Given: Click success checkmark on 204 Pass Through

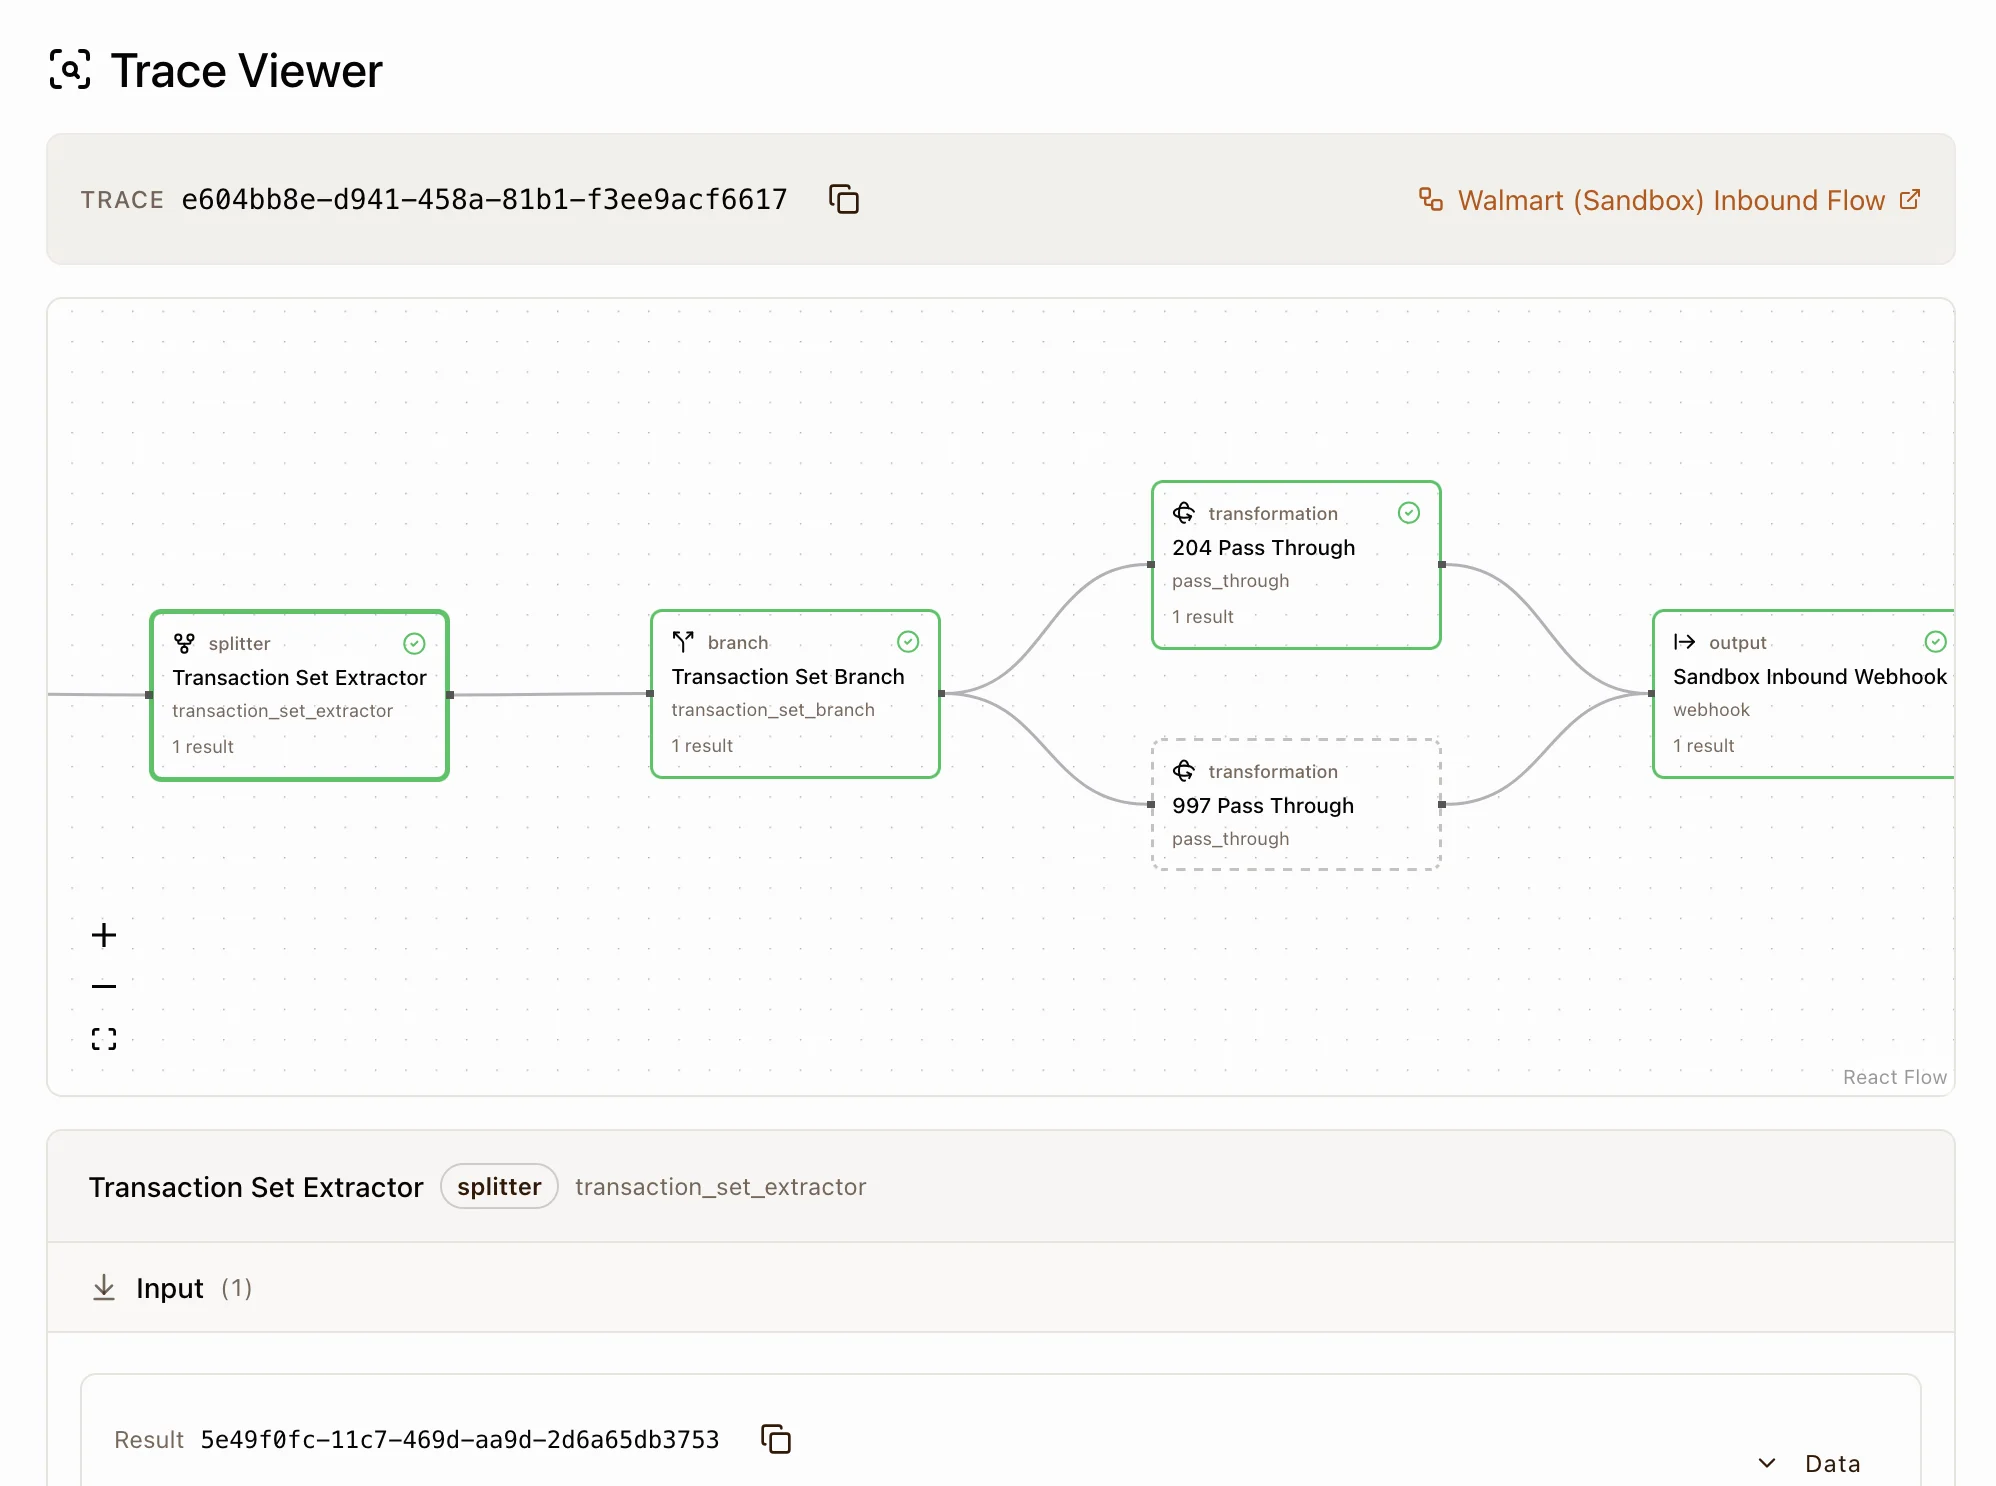Looking at the screenshot, I should (x=1409, y=513).
